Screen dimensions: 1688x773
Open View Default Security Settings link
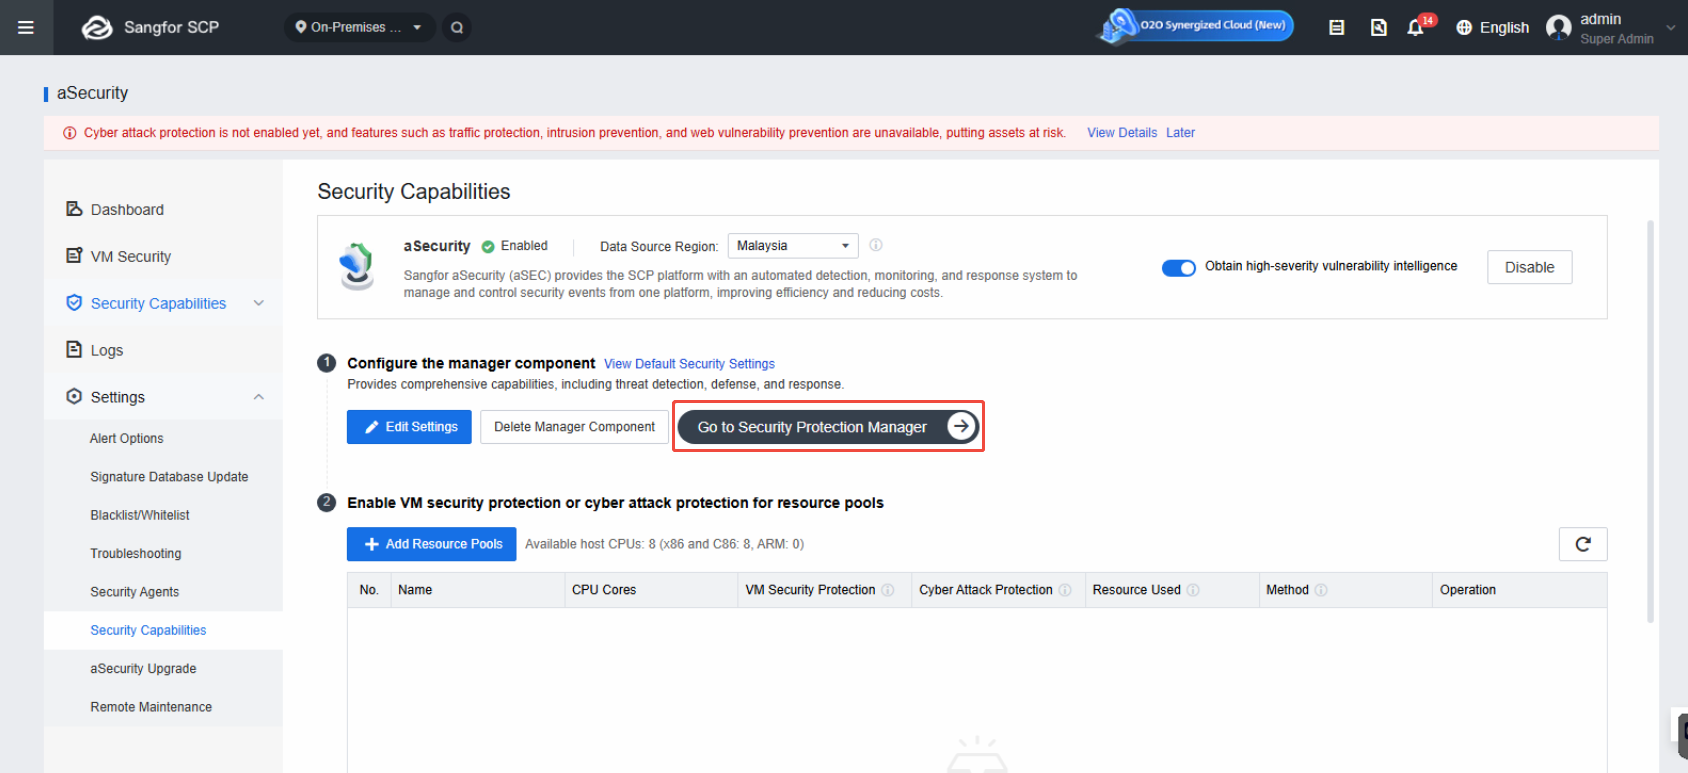(x=689, y=364)
